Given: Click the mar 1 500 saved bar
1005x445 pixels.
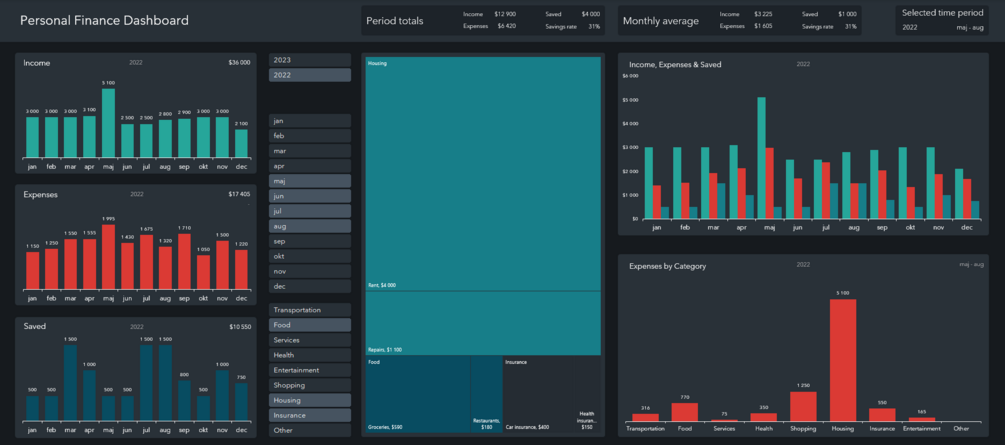Looking at the screenshot, I should [x=71, y=383].
